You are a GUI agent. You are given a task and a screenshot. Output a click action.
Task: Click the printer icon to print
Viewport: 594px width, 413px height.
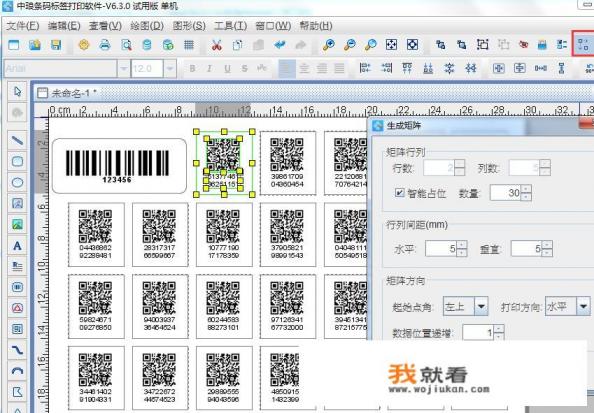click(105, 45)
